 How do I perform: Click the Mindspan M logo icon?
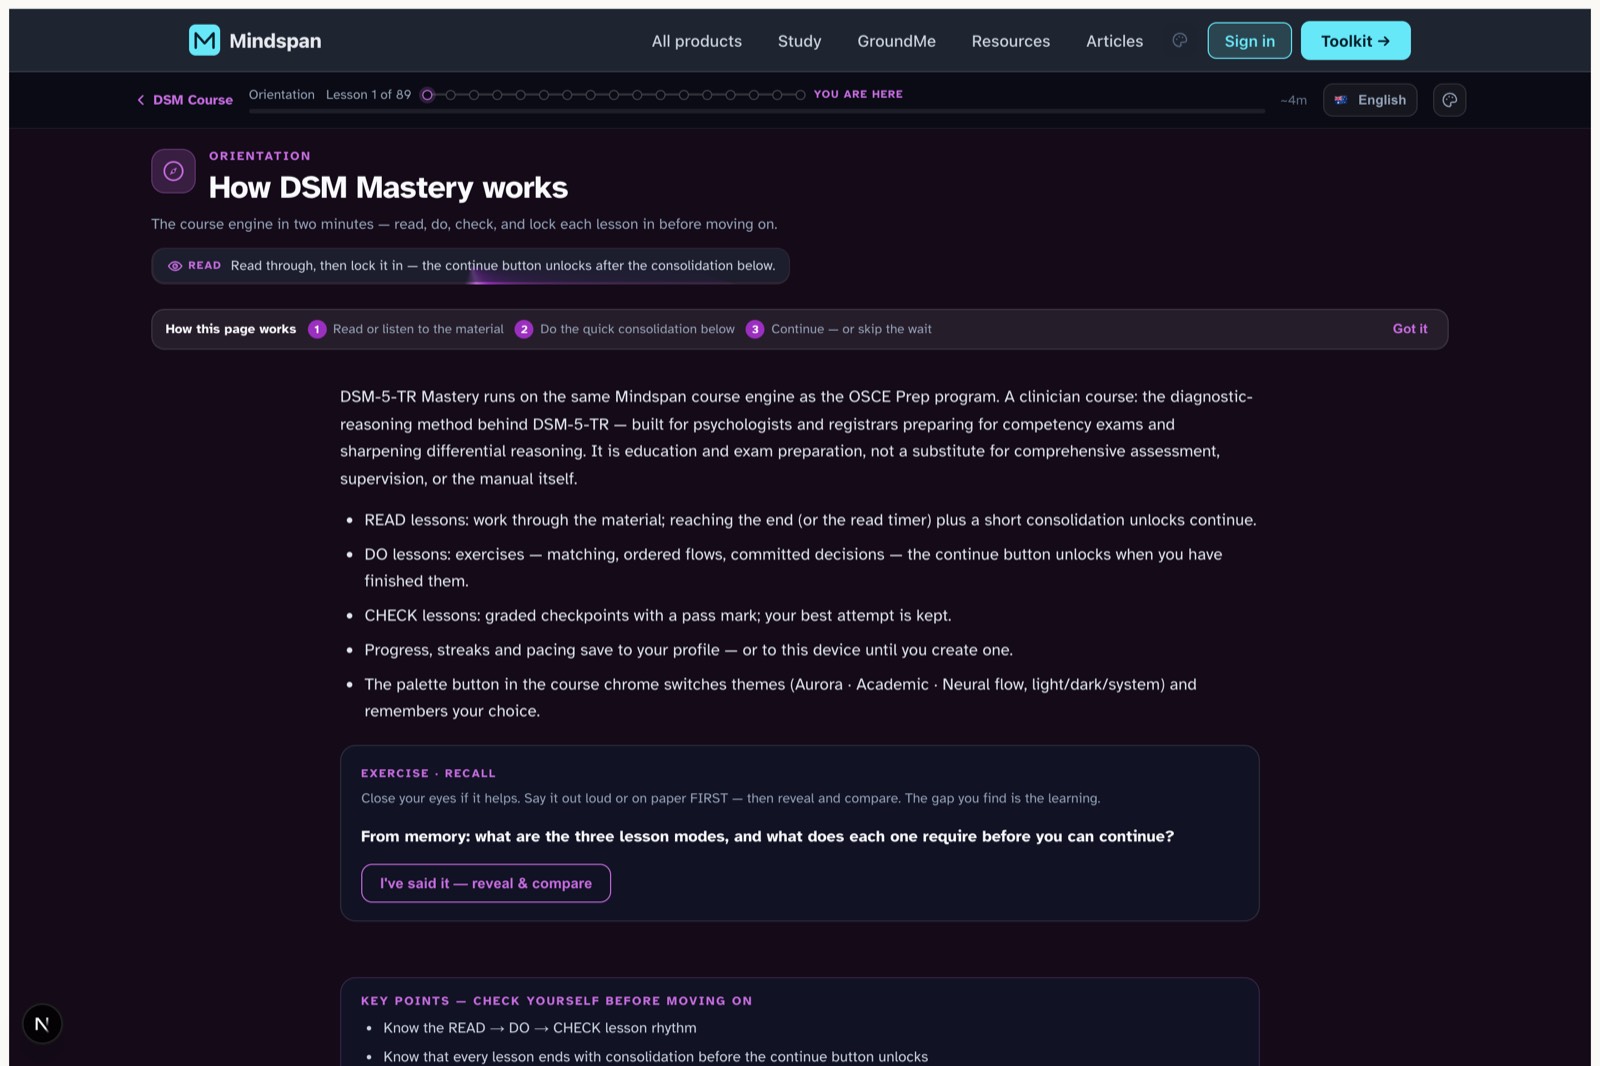pos(204,41)
